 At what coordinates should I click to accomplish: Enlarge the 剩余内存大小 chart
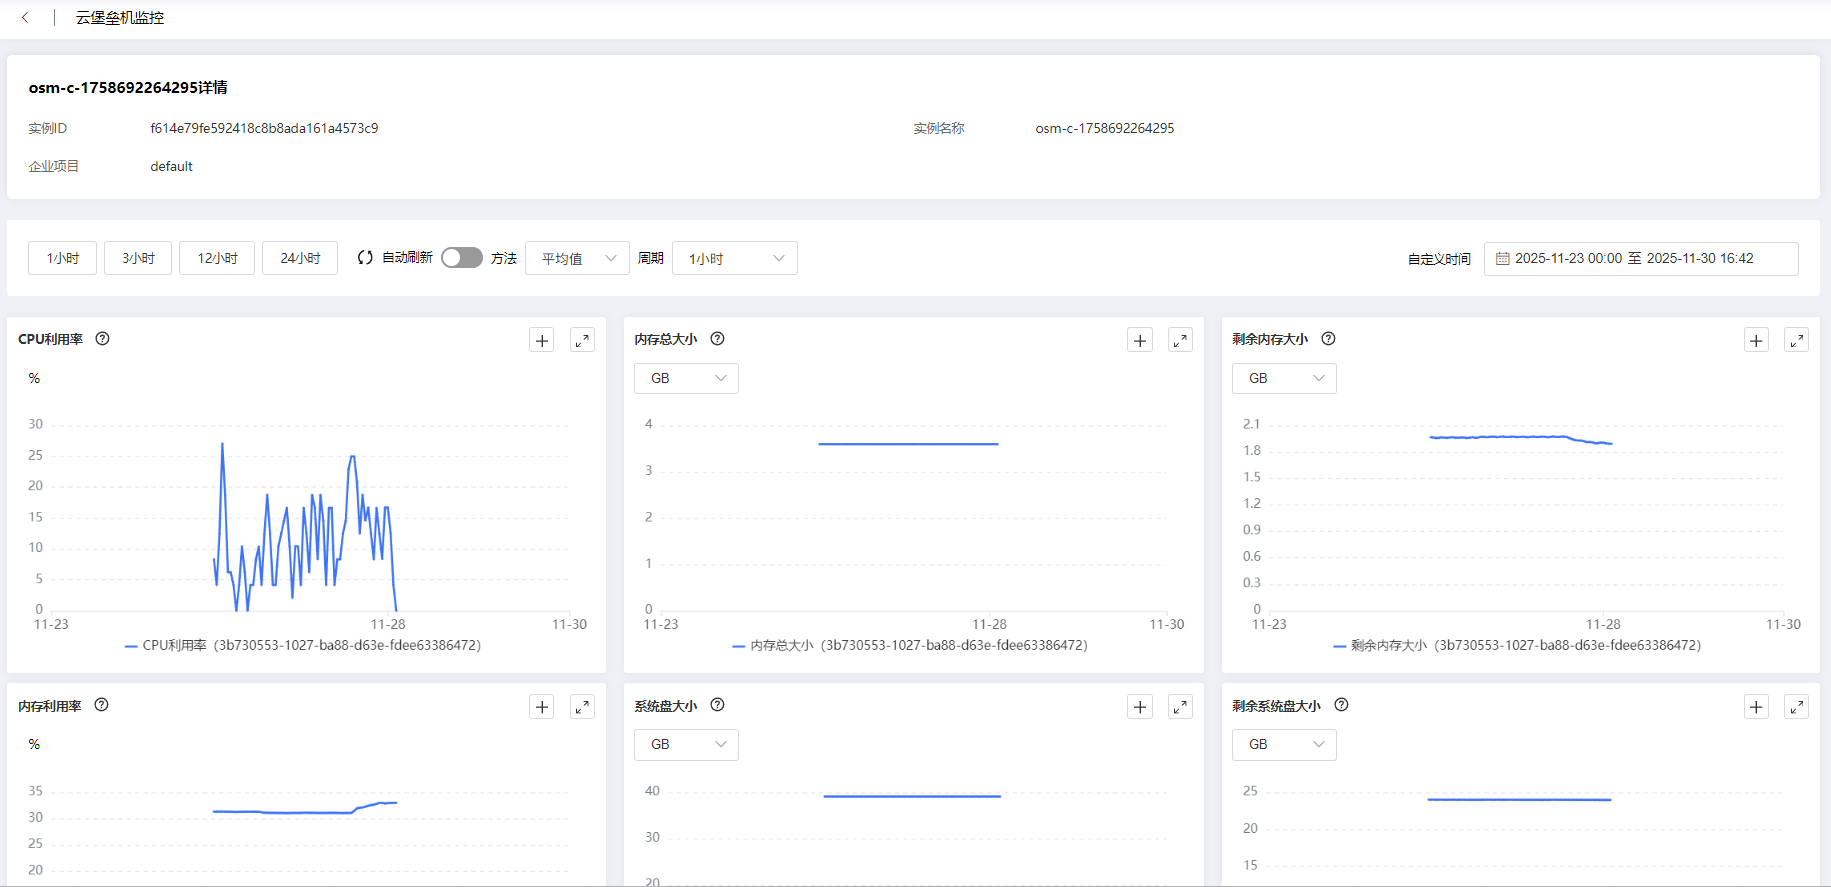click(1796, 340)
